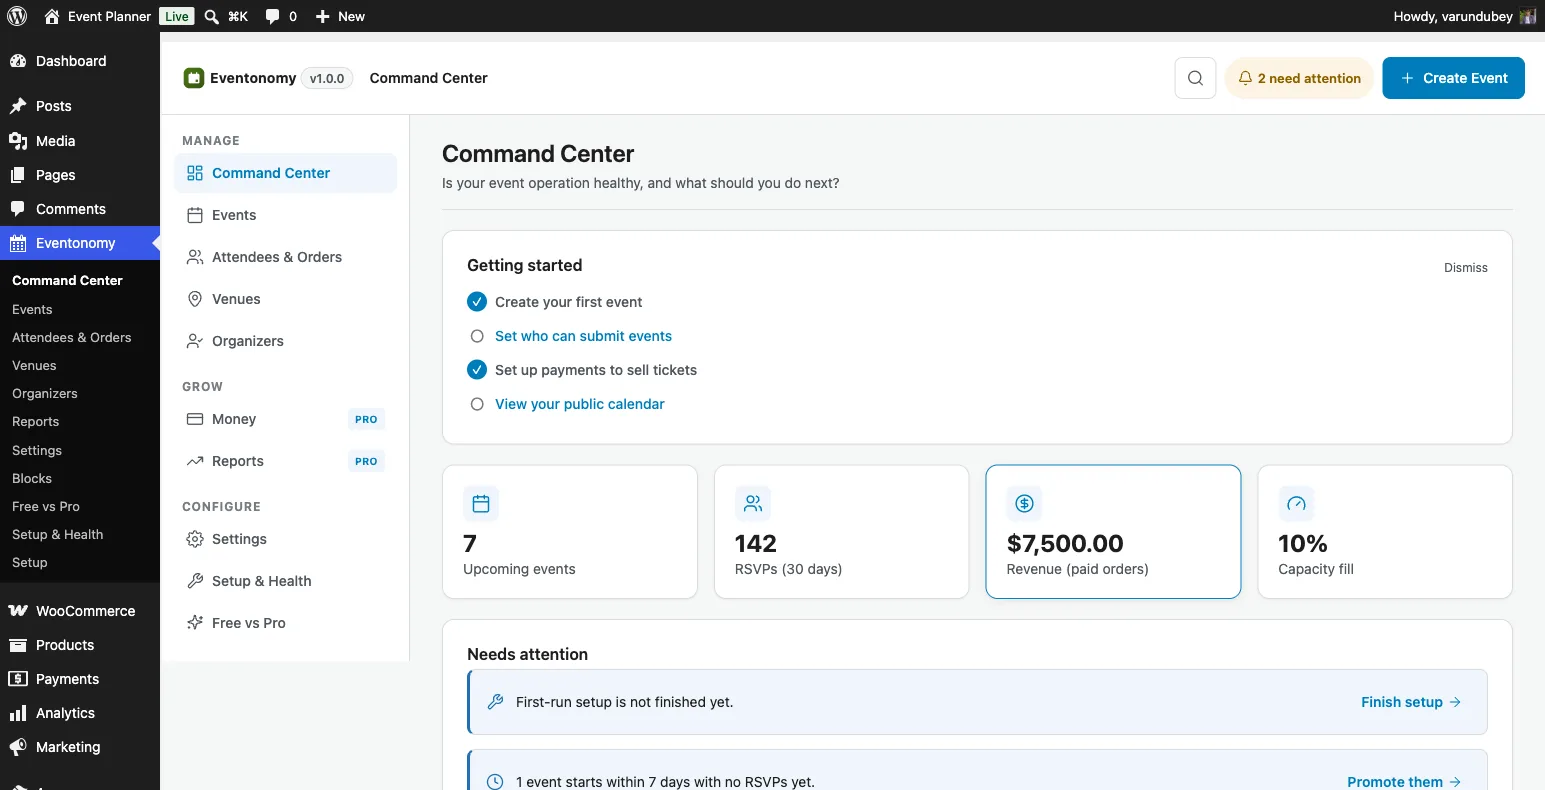
Task: Toggle the Set who can submit events circle
Action: point(477,336)
